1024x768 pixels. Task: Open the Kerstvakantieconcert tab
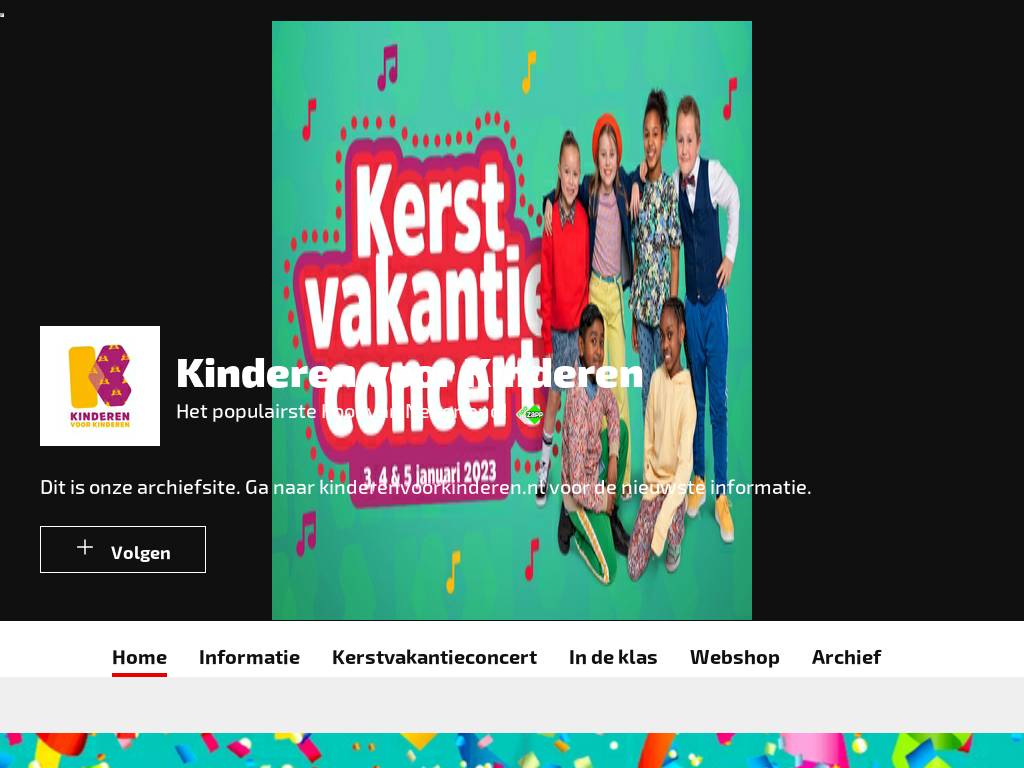coord(434,657)
